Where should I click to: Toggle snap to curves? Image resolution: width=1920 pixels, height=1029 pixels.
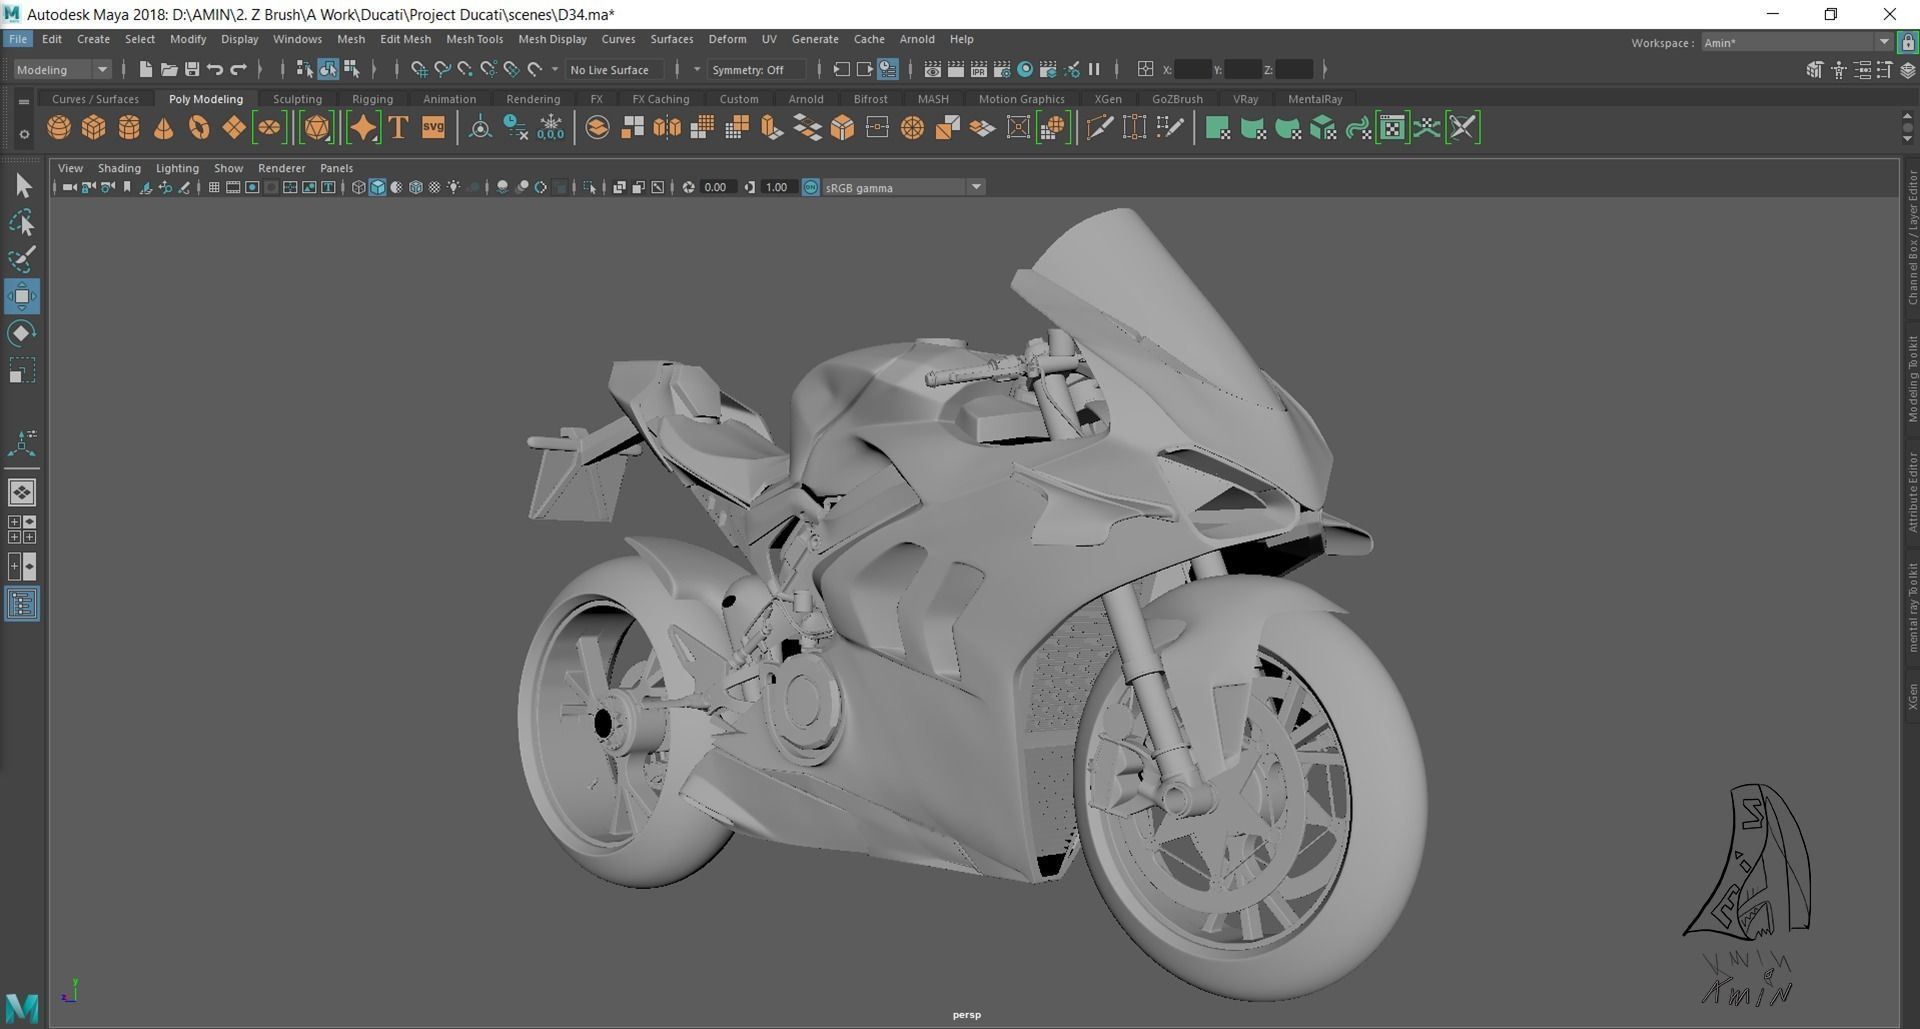click(442, 69)
